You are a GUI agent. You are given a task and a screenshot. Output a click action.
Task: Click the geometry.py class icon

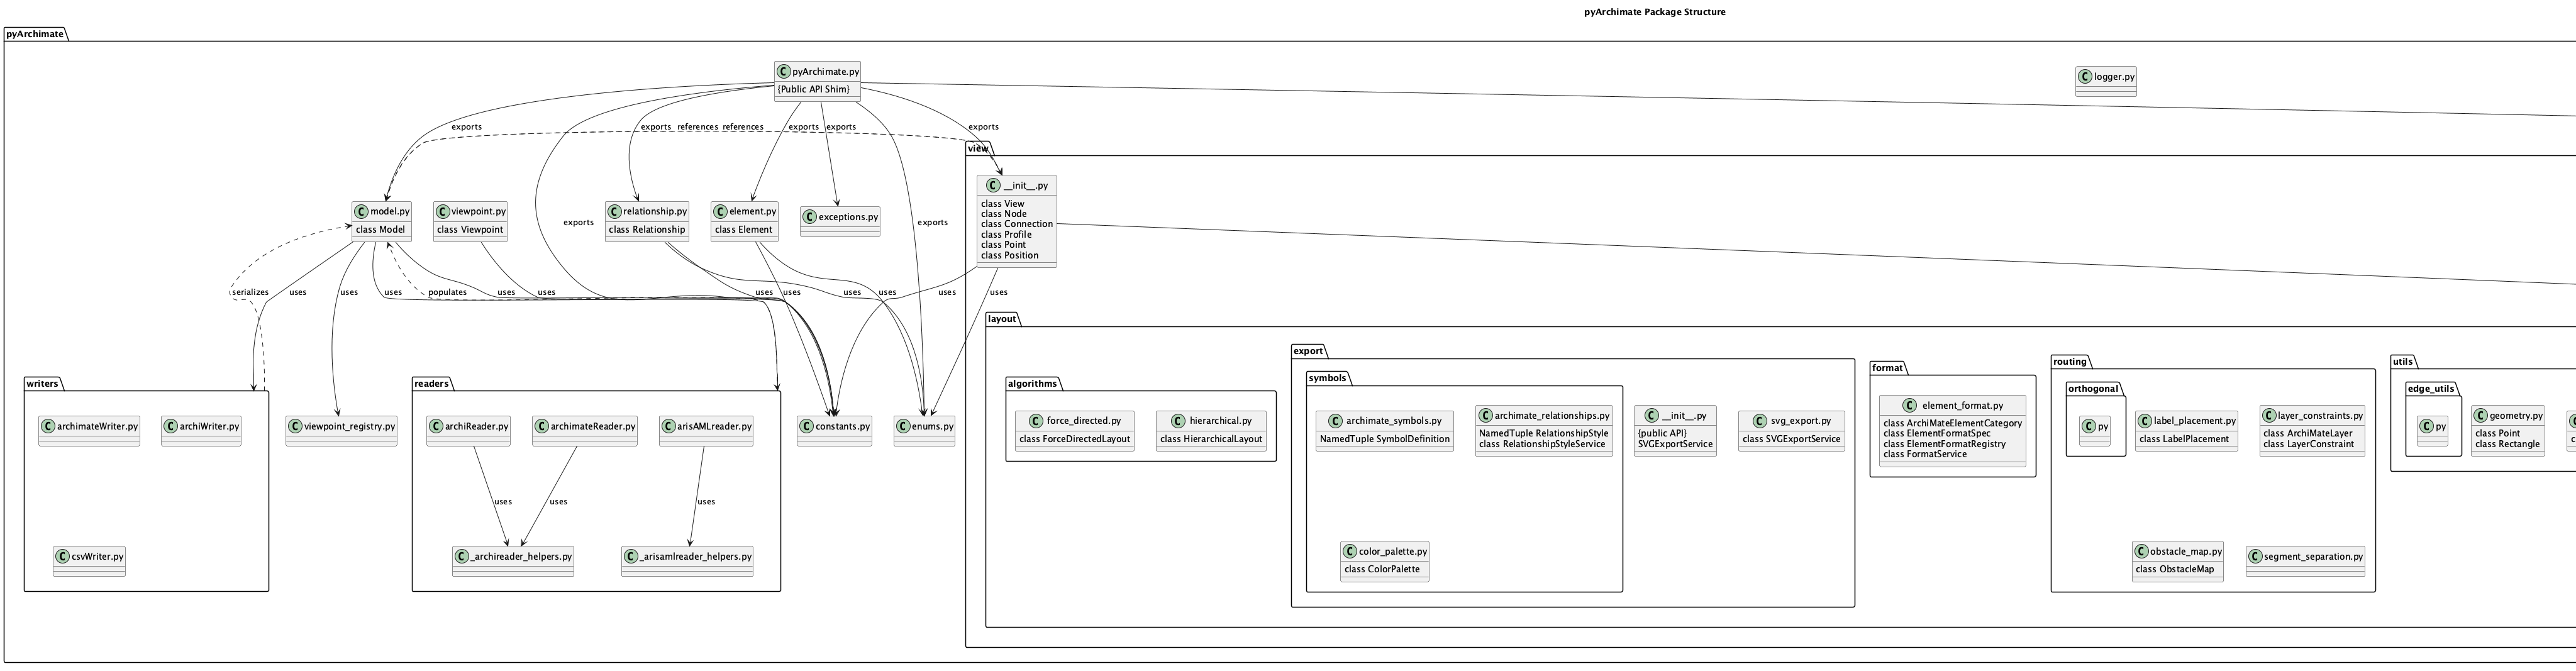pyautogui.click(x=2481, y=416)
